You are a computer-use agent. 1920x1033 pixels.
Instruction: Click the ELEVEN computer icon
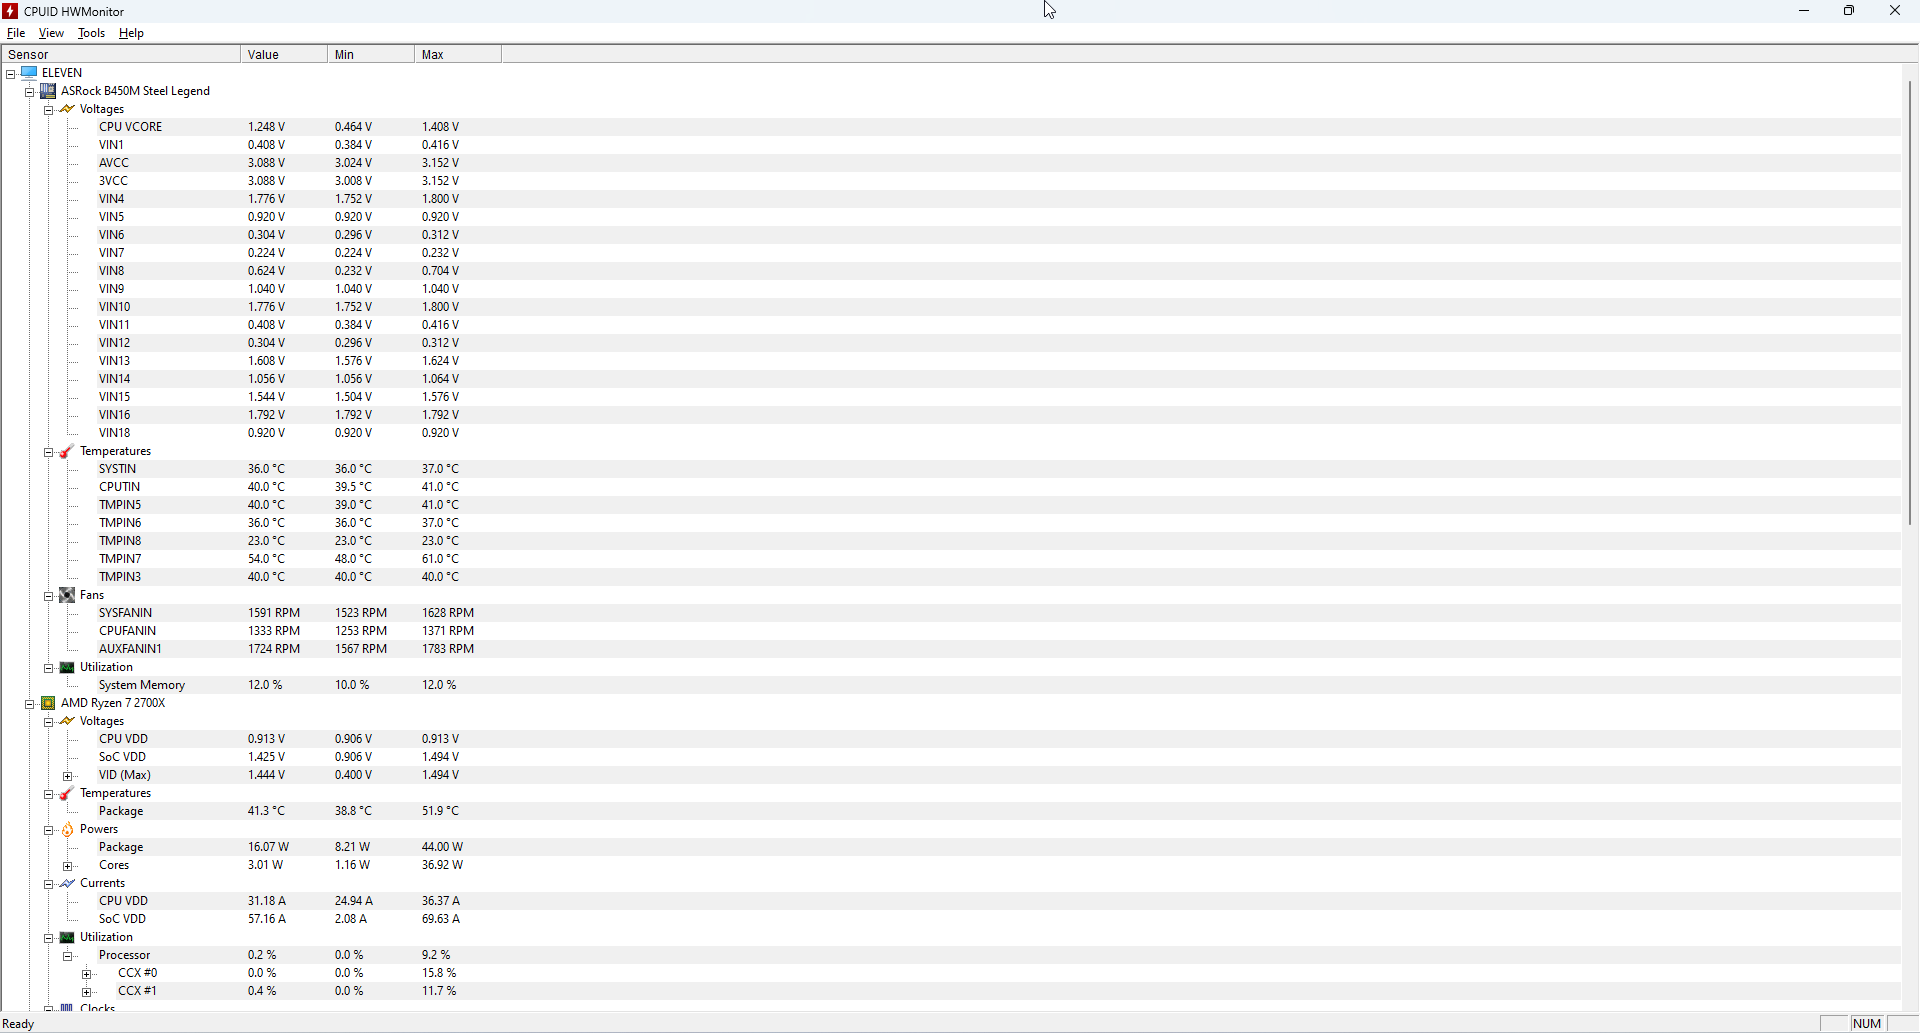[29, 72]
